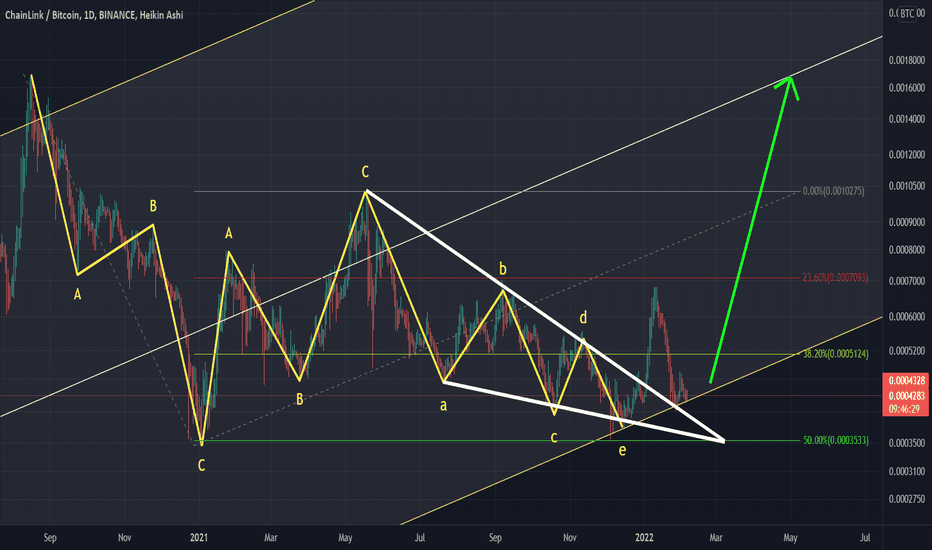Click the 0.0005200 price axis label
The width and height of the screenshot is (932, 550).
pos(907,351)
